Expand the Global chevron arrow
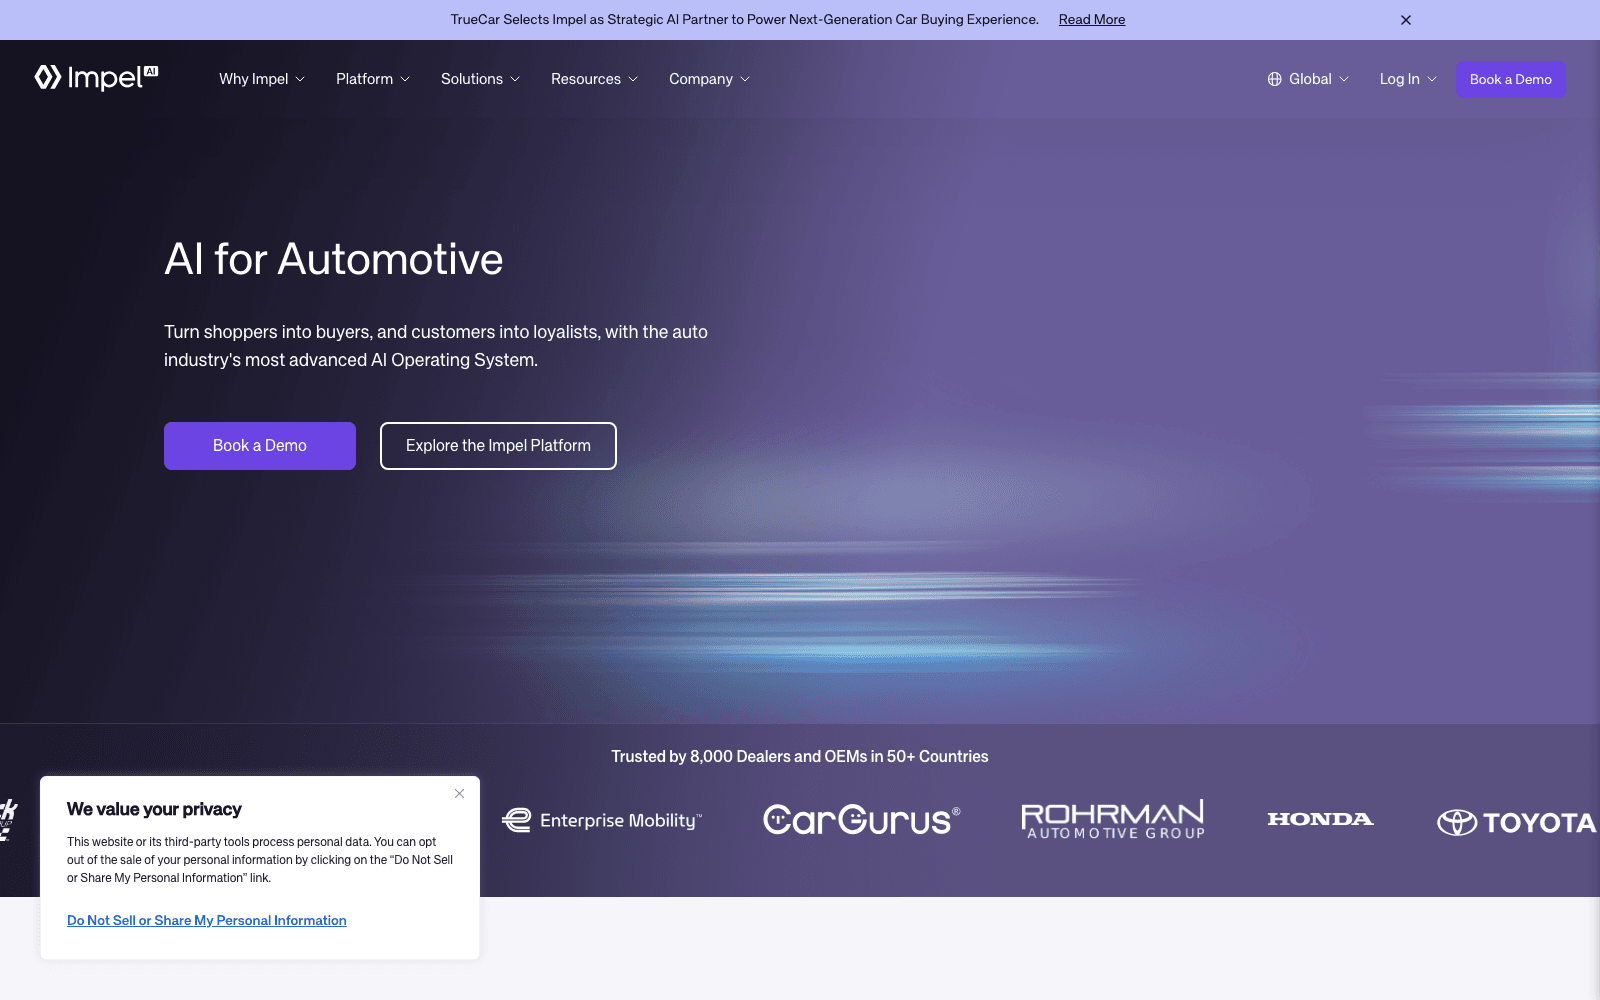1600x1000 pixels. click(1344, 79)
